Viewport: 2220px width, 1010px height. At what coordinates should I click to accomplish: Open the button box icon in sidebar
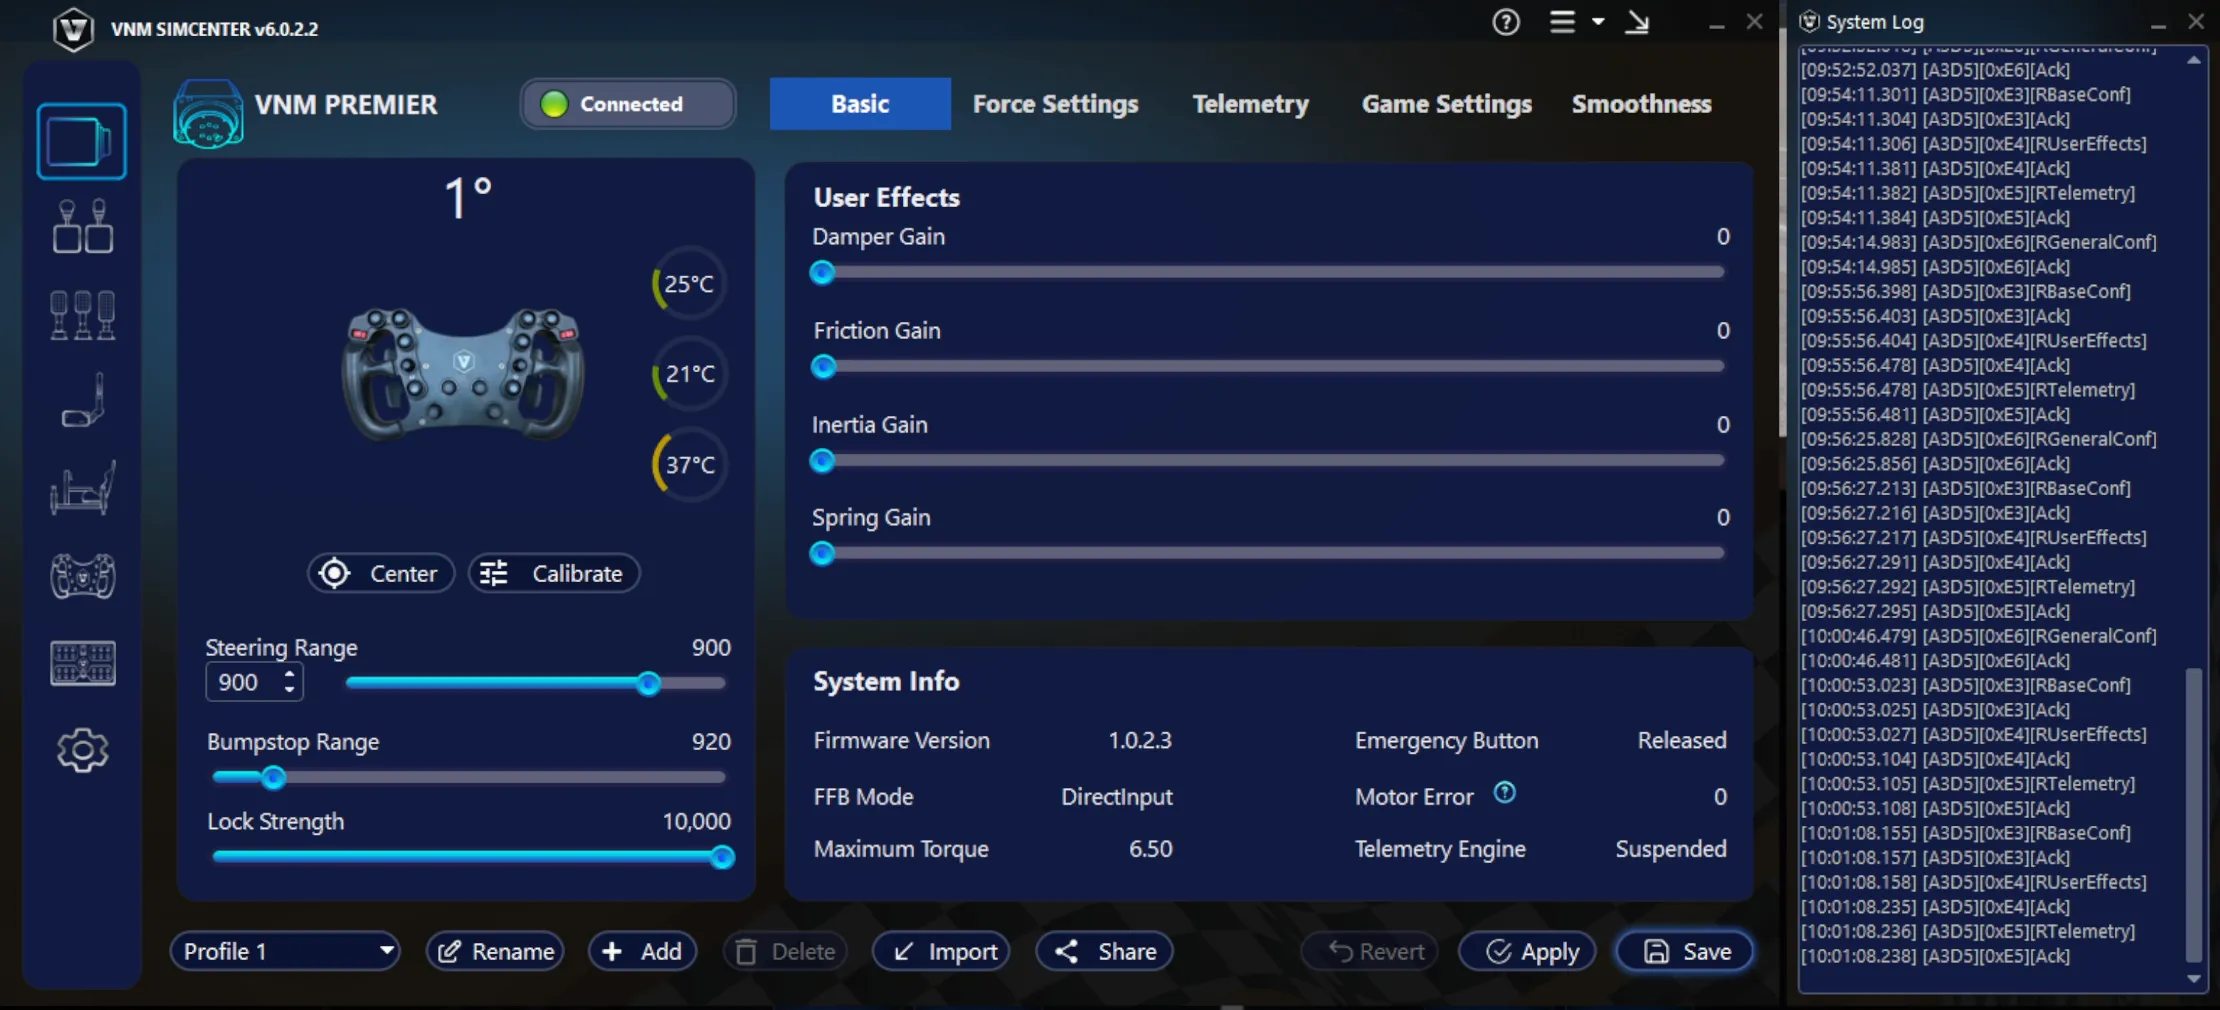pos(82,663)
